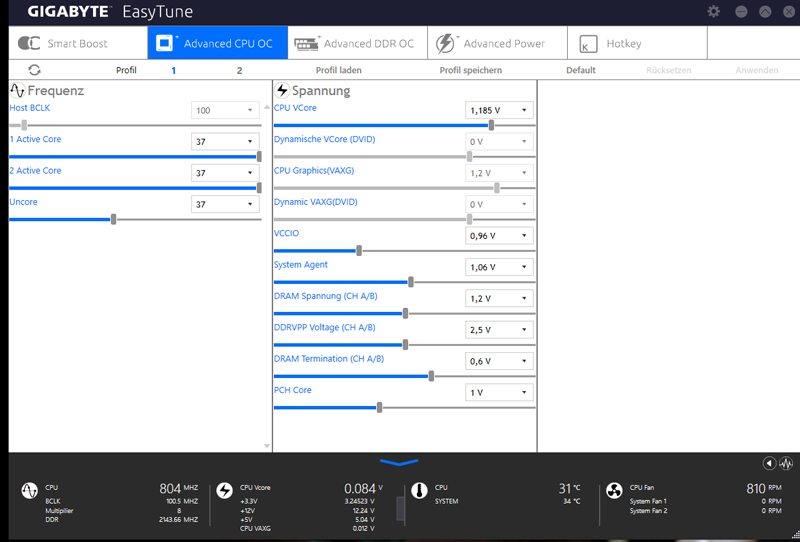
Task: Go to the Advanced Power tab
Action: (497, 43)
